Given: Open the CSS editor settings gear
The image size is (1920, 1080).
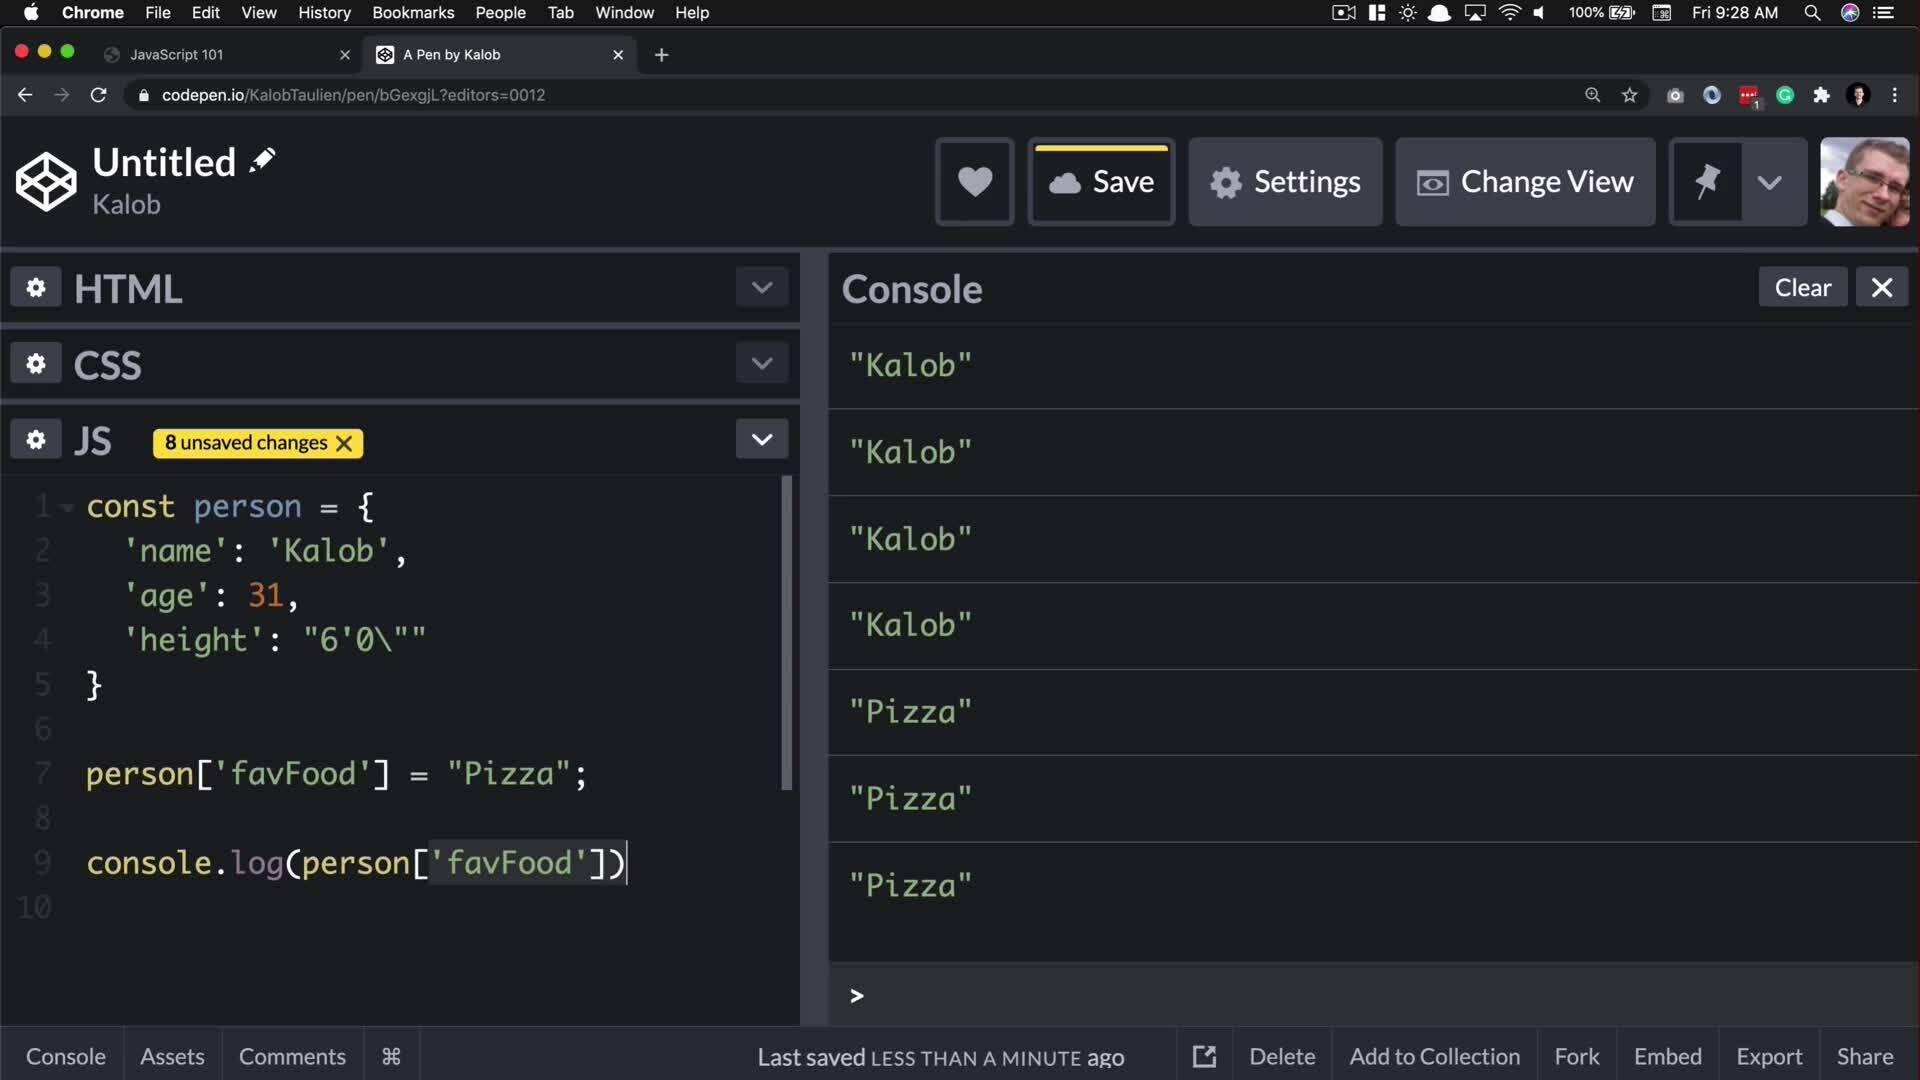Looking at the screenshot, I should tap(36, 364).
